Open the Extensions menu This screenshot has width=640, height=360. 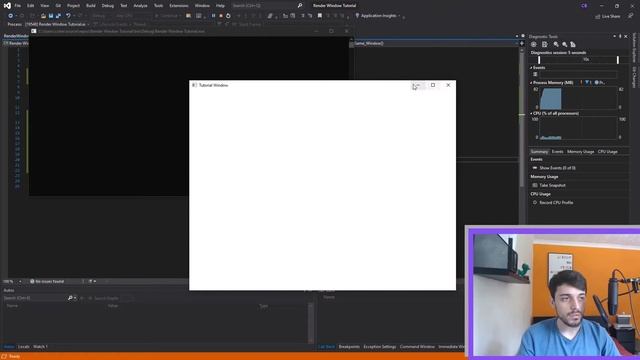pyautogui.click(x=179, y=6)
